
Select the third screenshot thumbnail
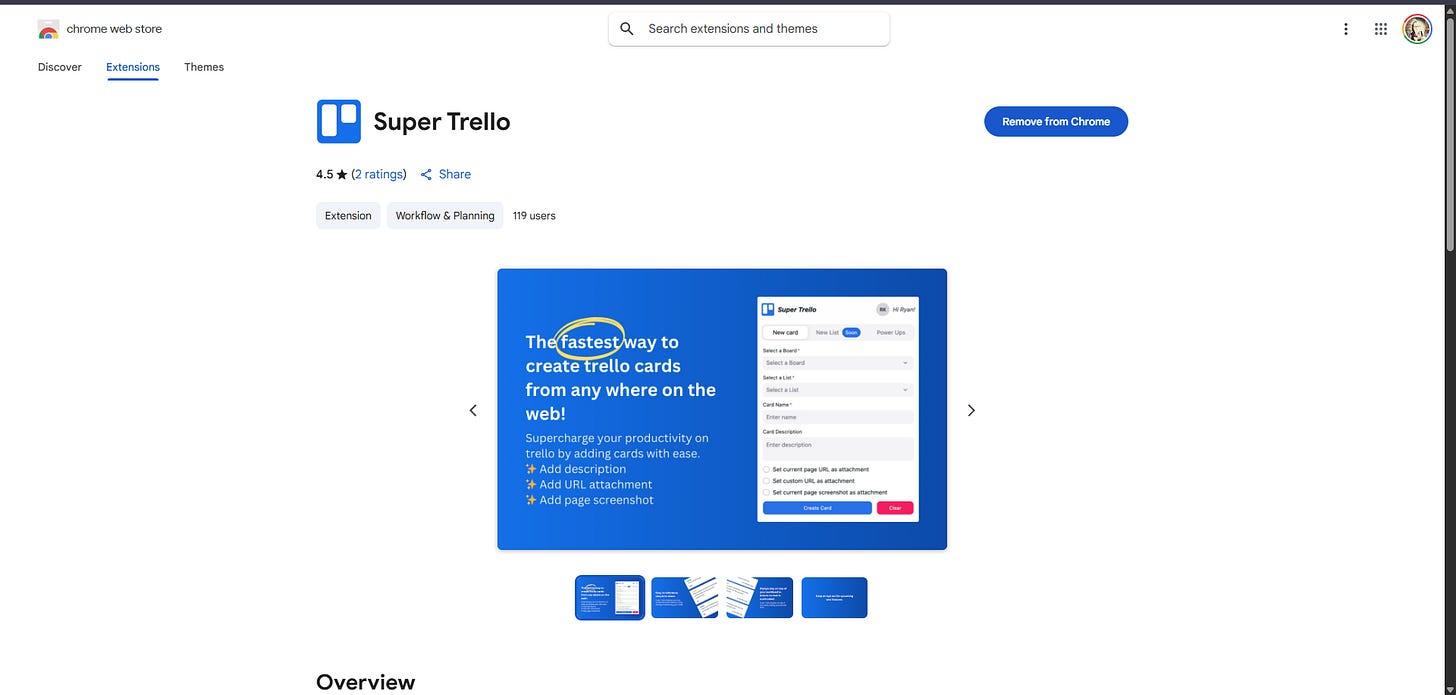click(760, 598)
